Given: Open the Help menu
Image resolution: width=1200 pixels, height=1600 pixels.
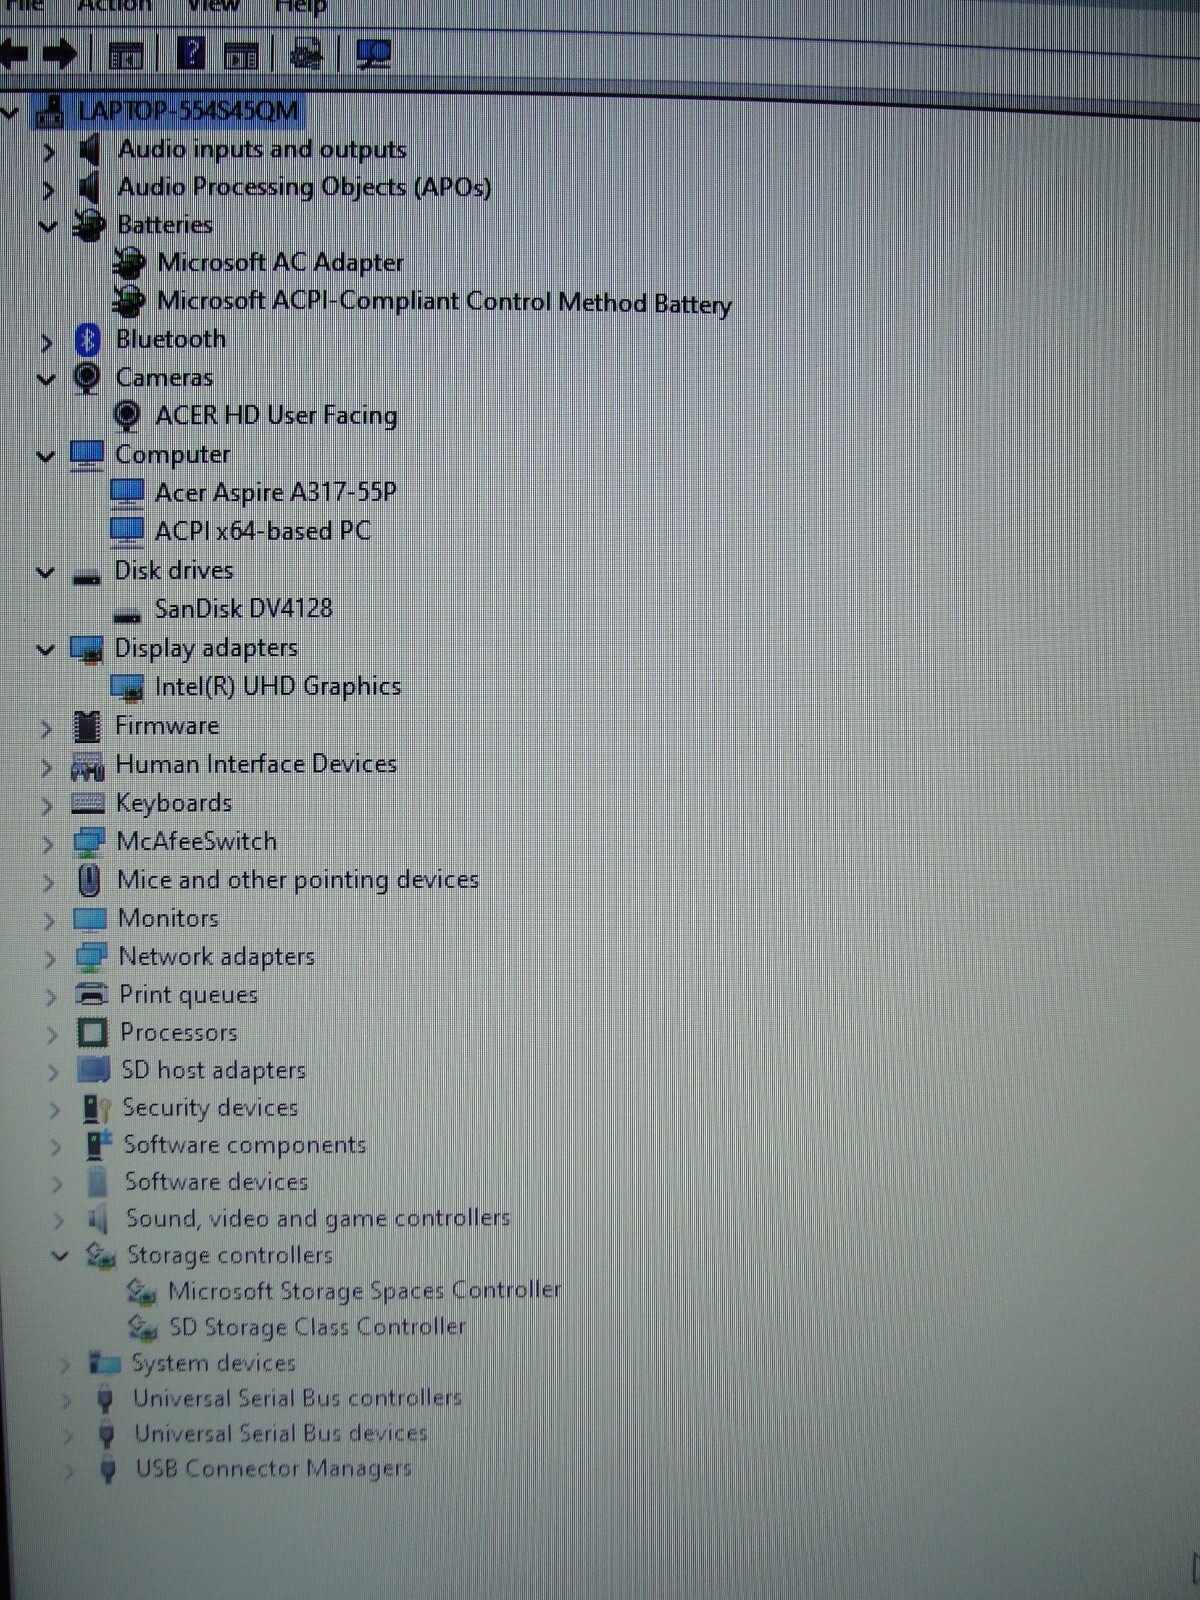Looking at the screenshot, I should [301, 7].
